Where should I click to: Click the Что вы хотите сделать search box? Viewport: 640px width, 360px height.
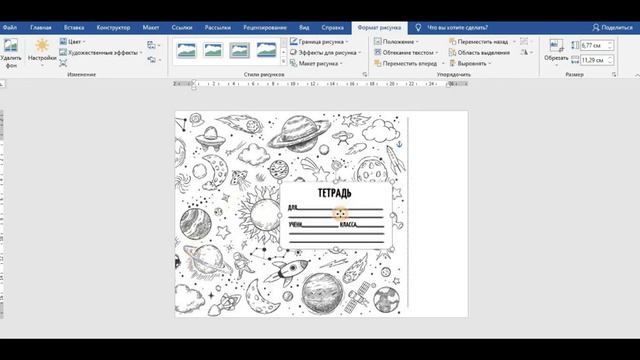tap(457, 28)
